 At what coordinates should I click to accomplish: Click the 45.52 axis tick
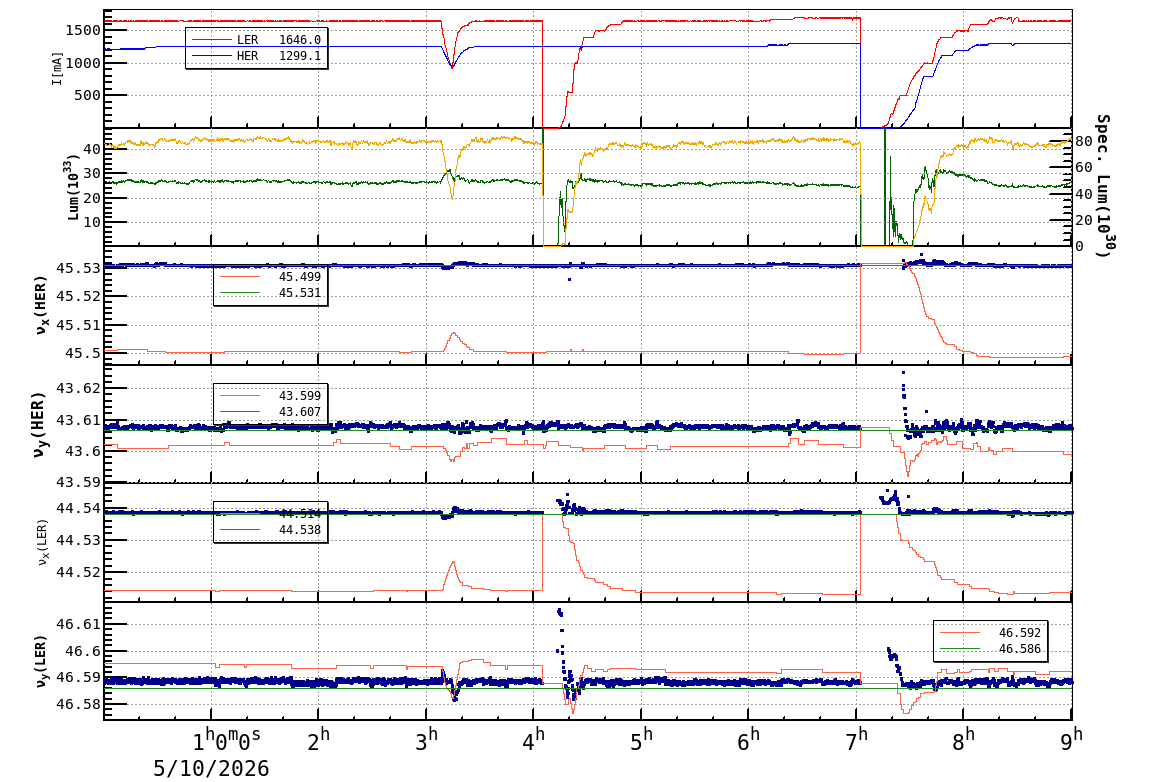click(78, 296)
